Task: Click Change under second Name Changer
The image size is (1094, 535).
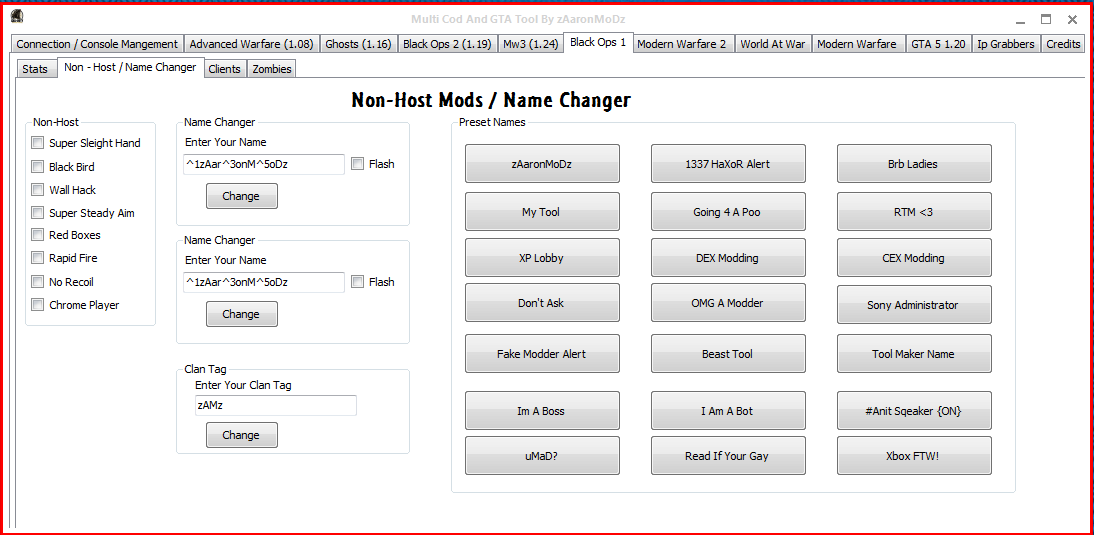Action: [241, 314]
